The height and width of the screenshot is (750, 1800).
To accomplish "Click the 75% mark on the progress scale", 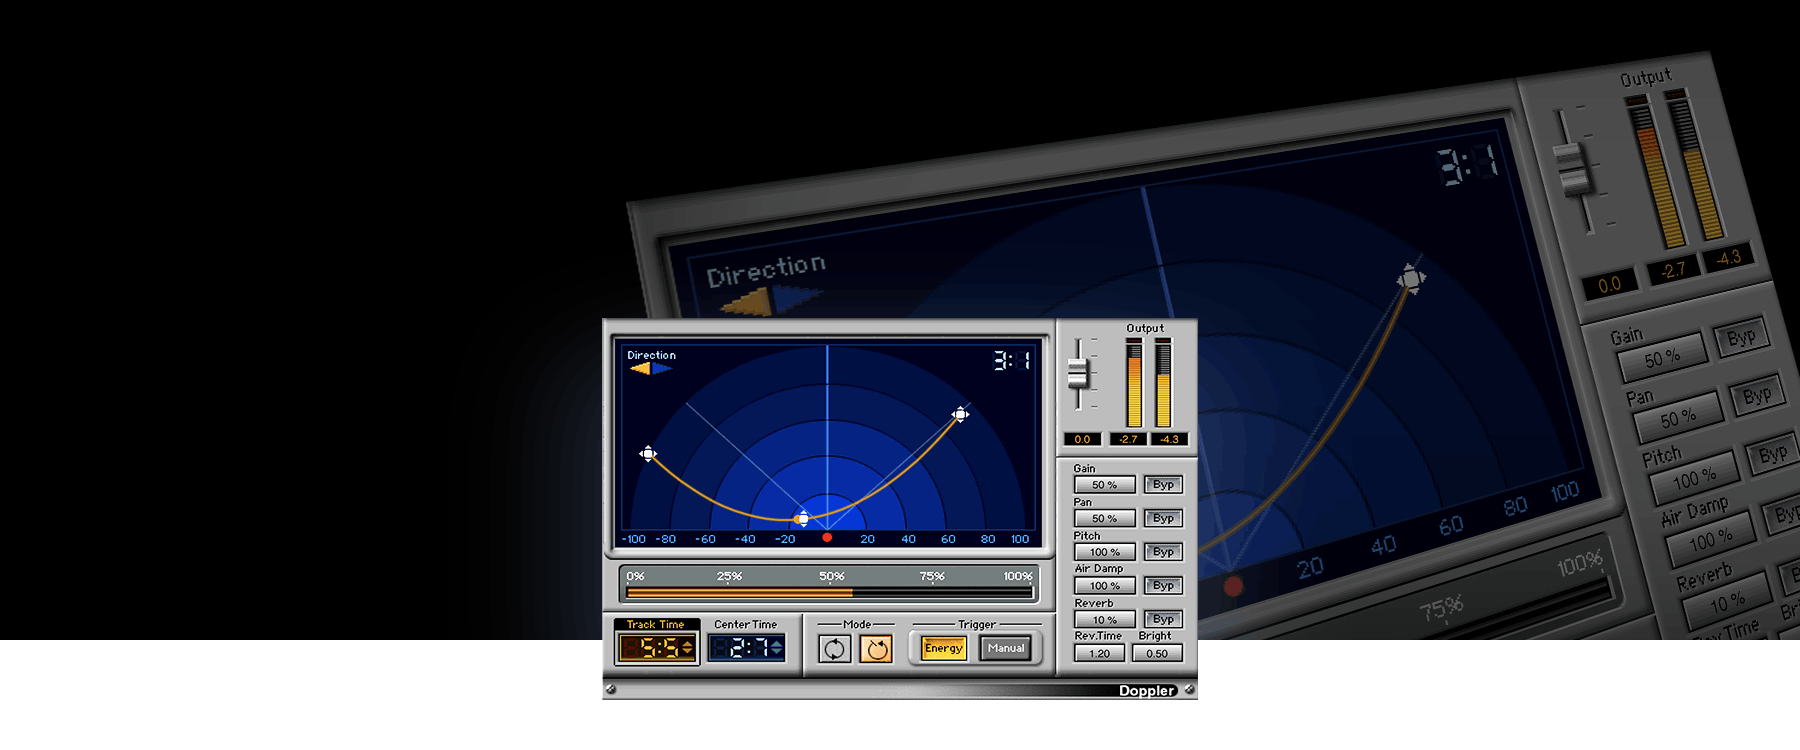I will point(932,576).
